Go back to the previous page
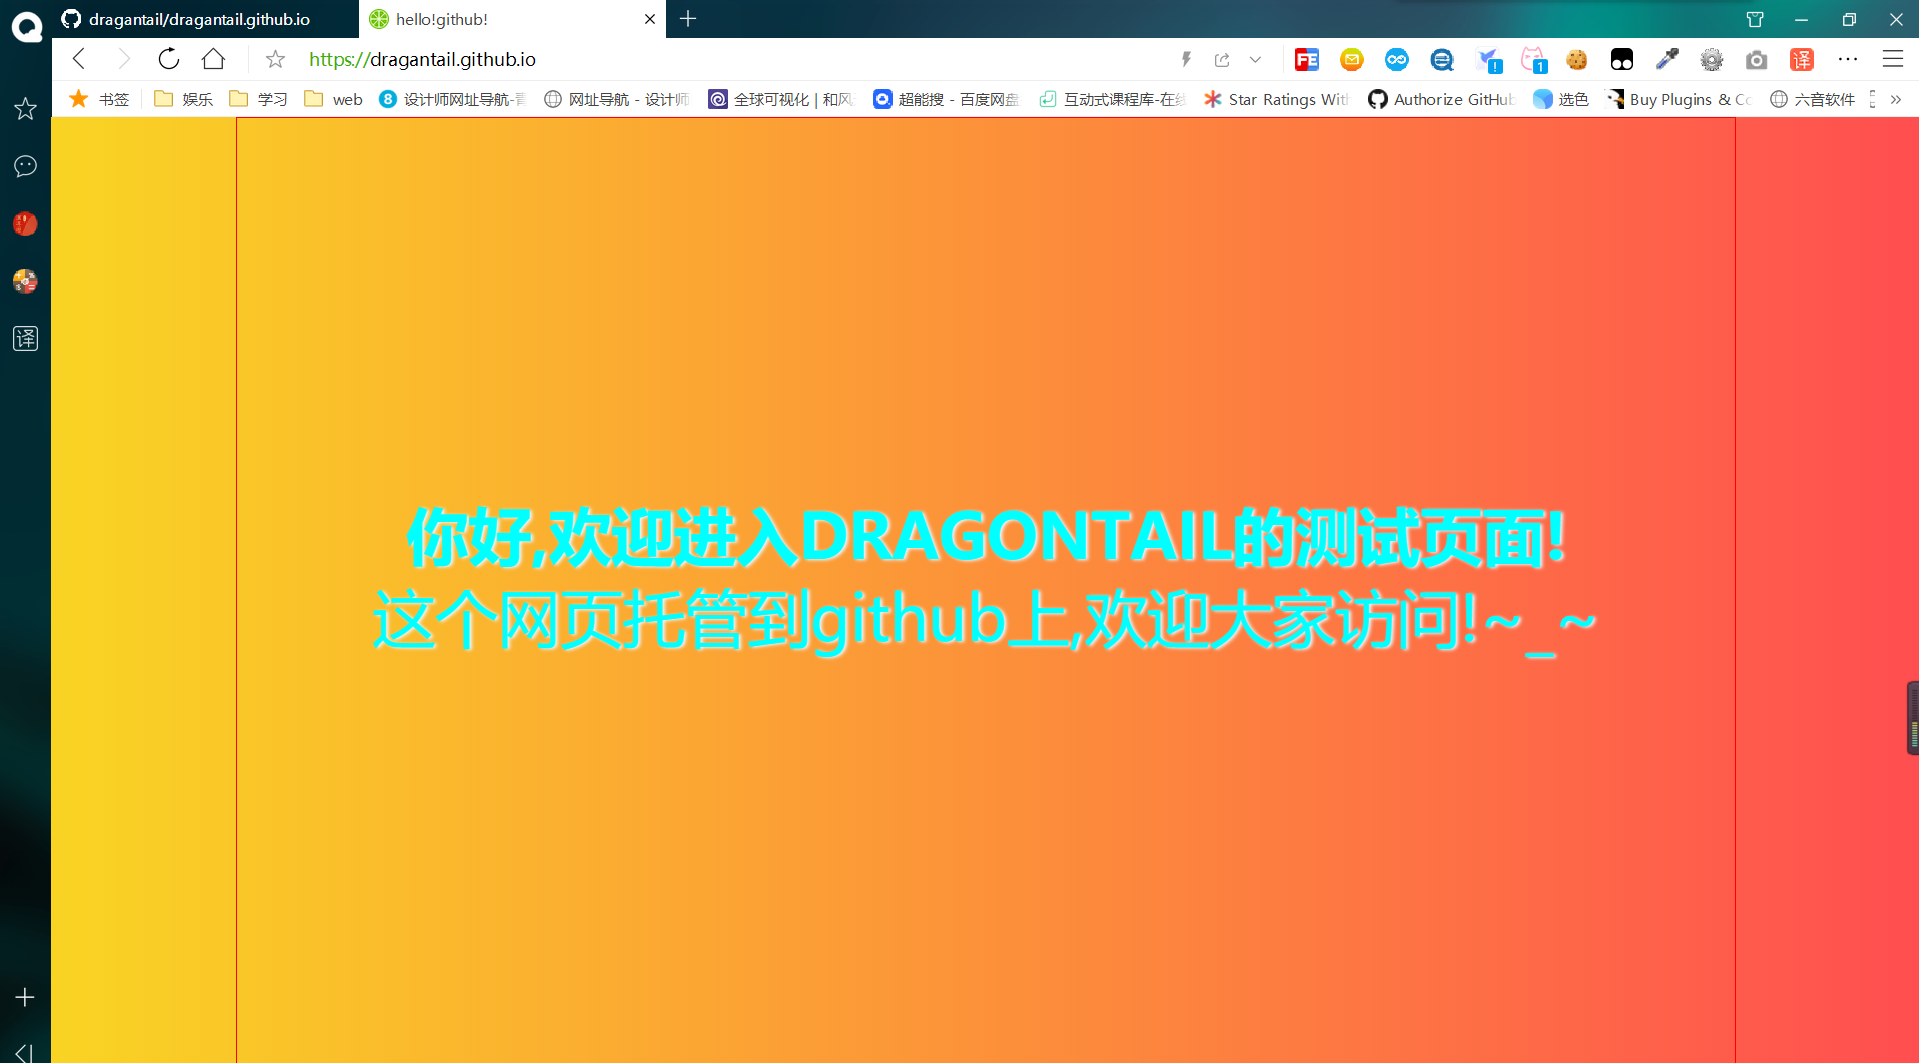This screenshot has width=1919, height=1063. pyautogui.click(x=79, y=59)
